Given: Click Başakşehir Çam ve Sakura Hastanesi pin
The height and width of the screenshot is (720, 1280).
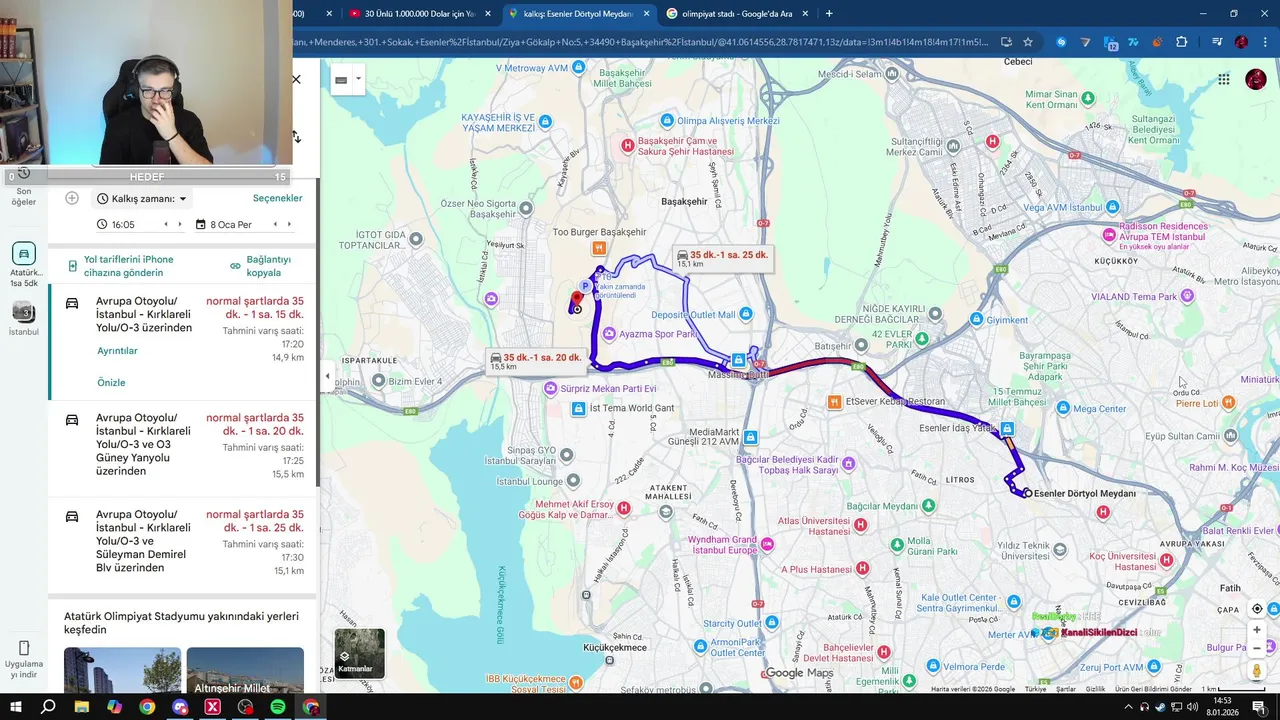Looking at the screenshot, I should (x=628, y=146).
